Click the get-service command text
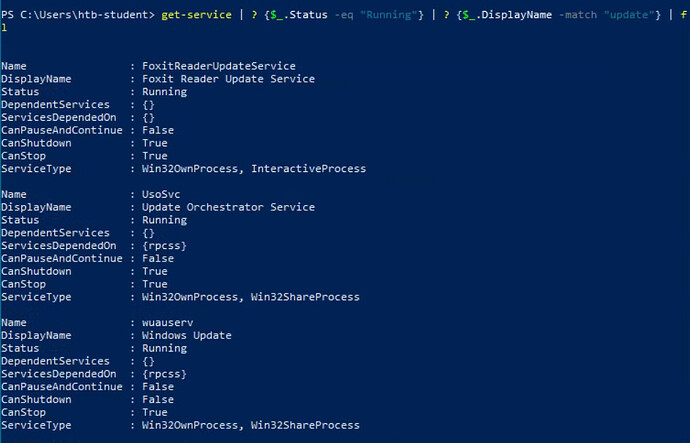 [196, 15]
